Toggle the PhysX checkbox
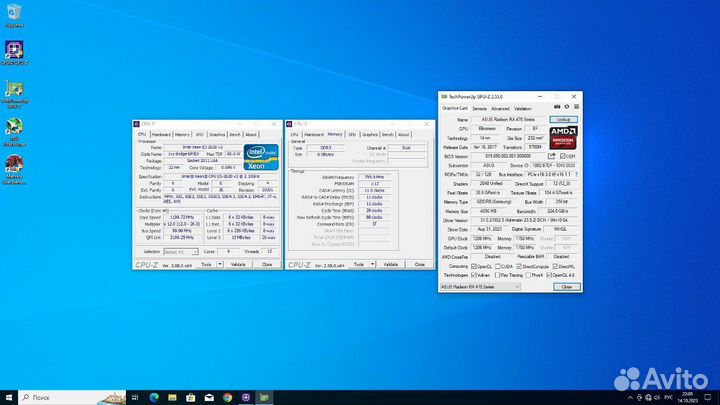Screen dimensions: 720x405 (x=528, y=275)
